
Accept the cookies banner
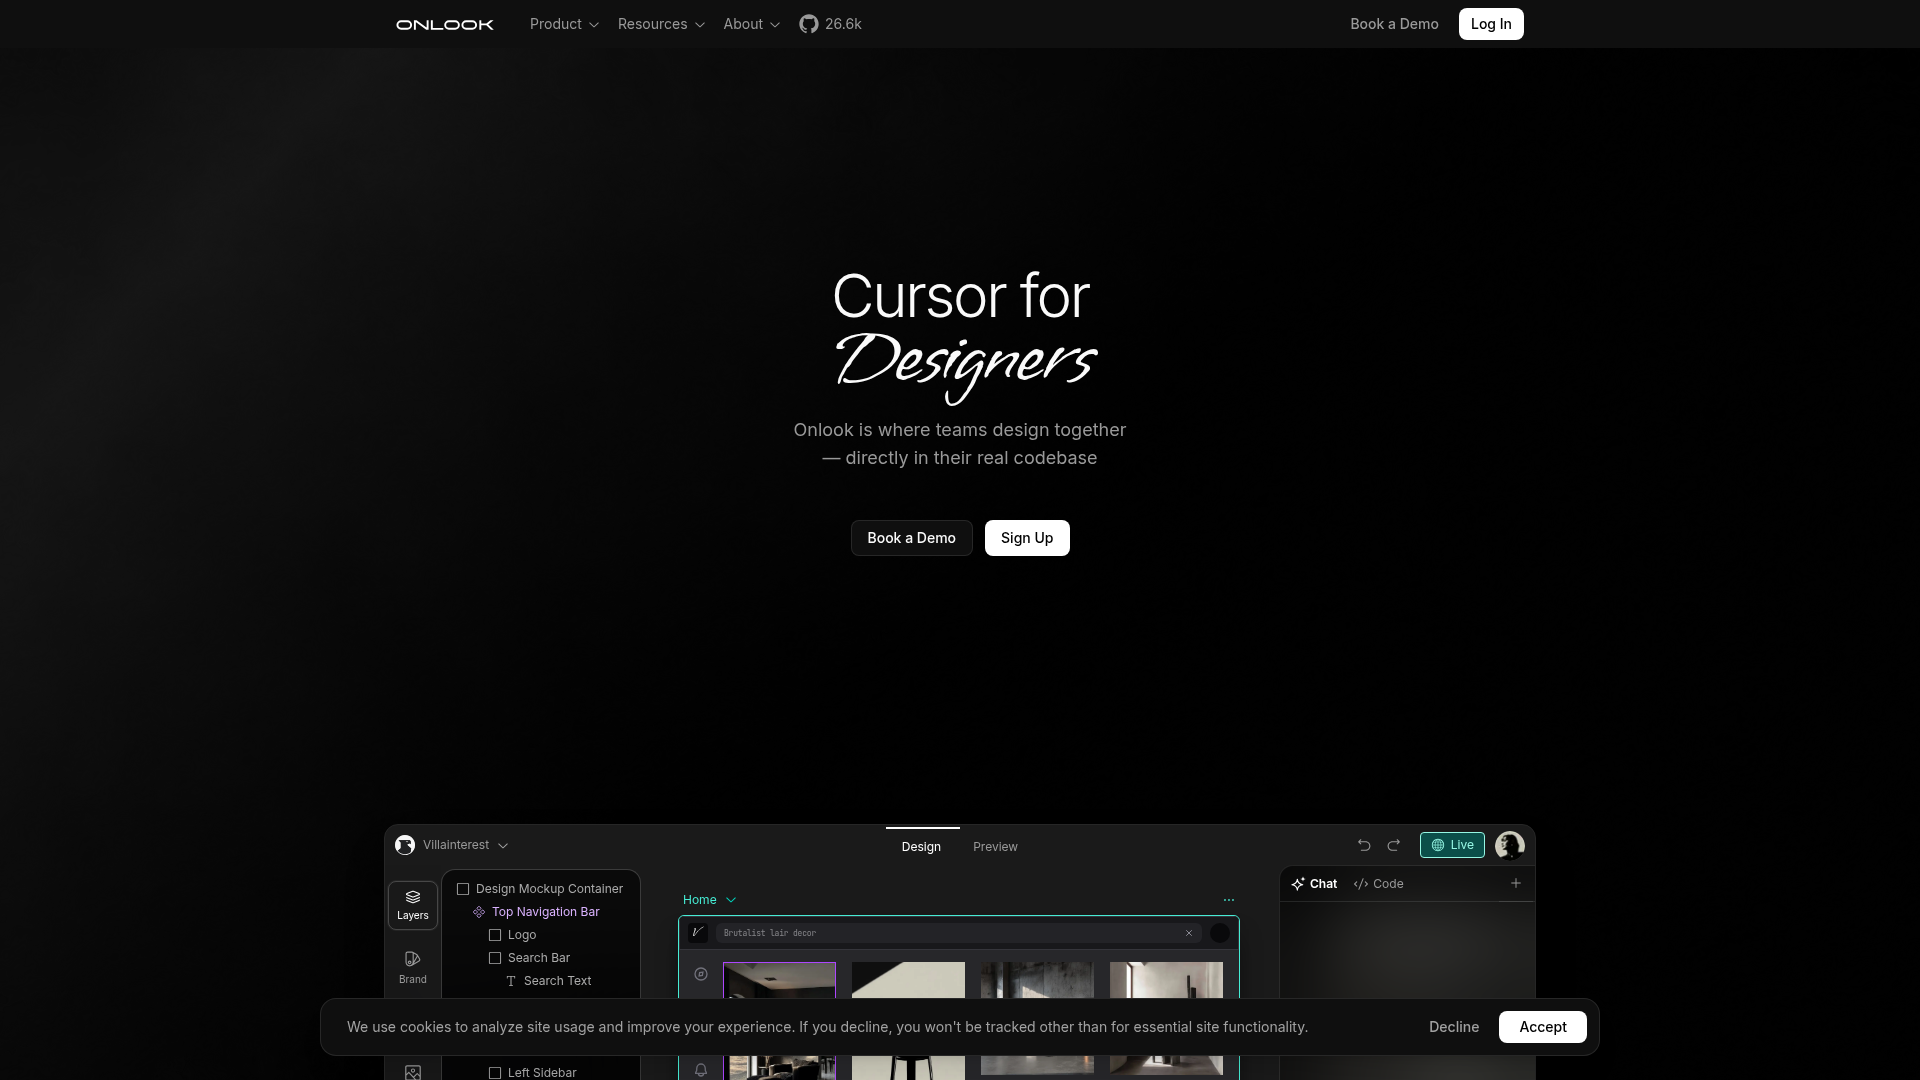[x=1542, y=1027]
